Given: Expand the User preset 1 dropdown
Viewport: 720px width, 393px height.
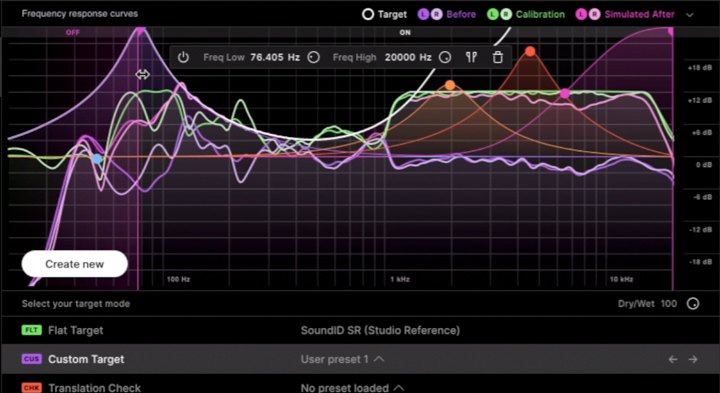Looking at the screenshot, I should [342, 359].
